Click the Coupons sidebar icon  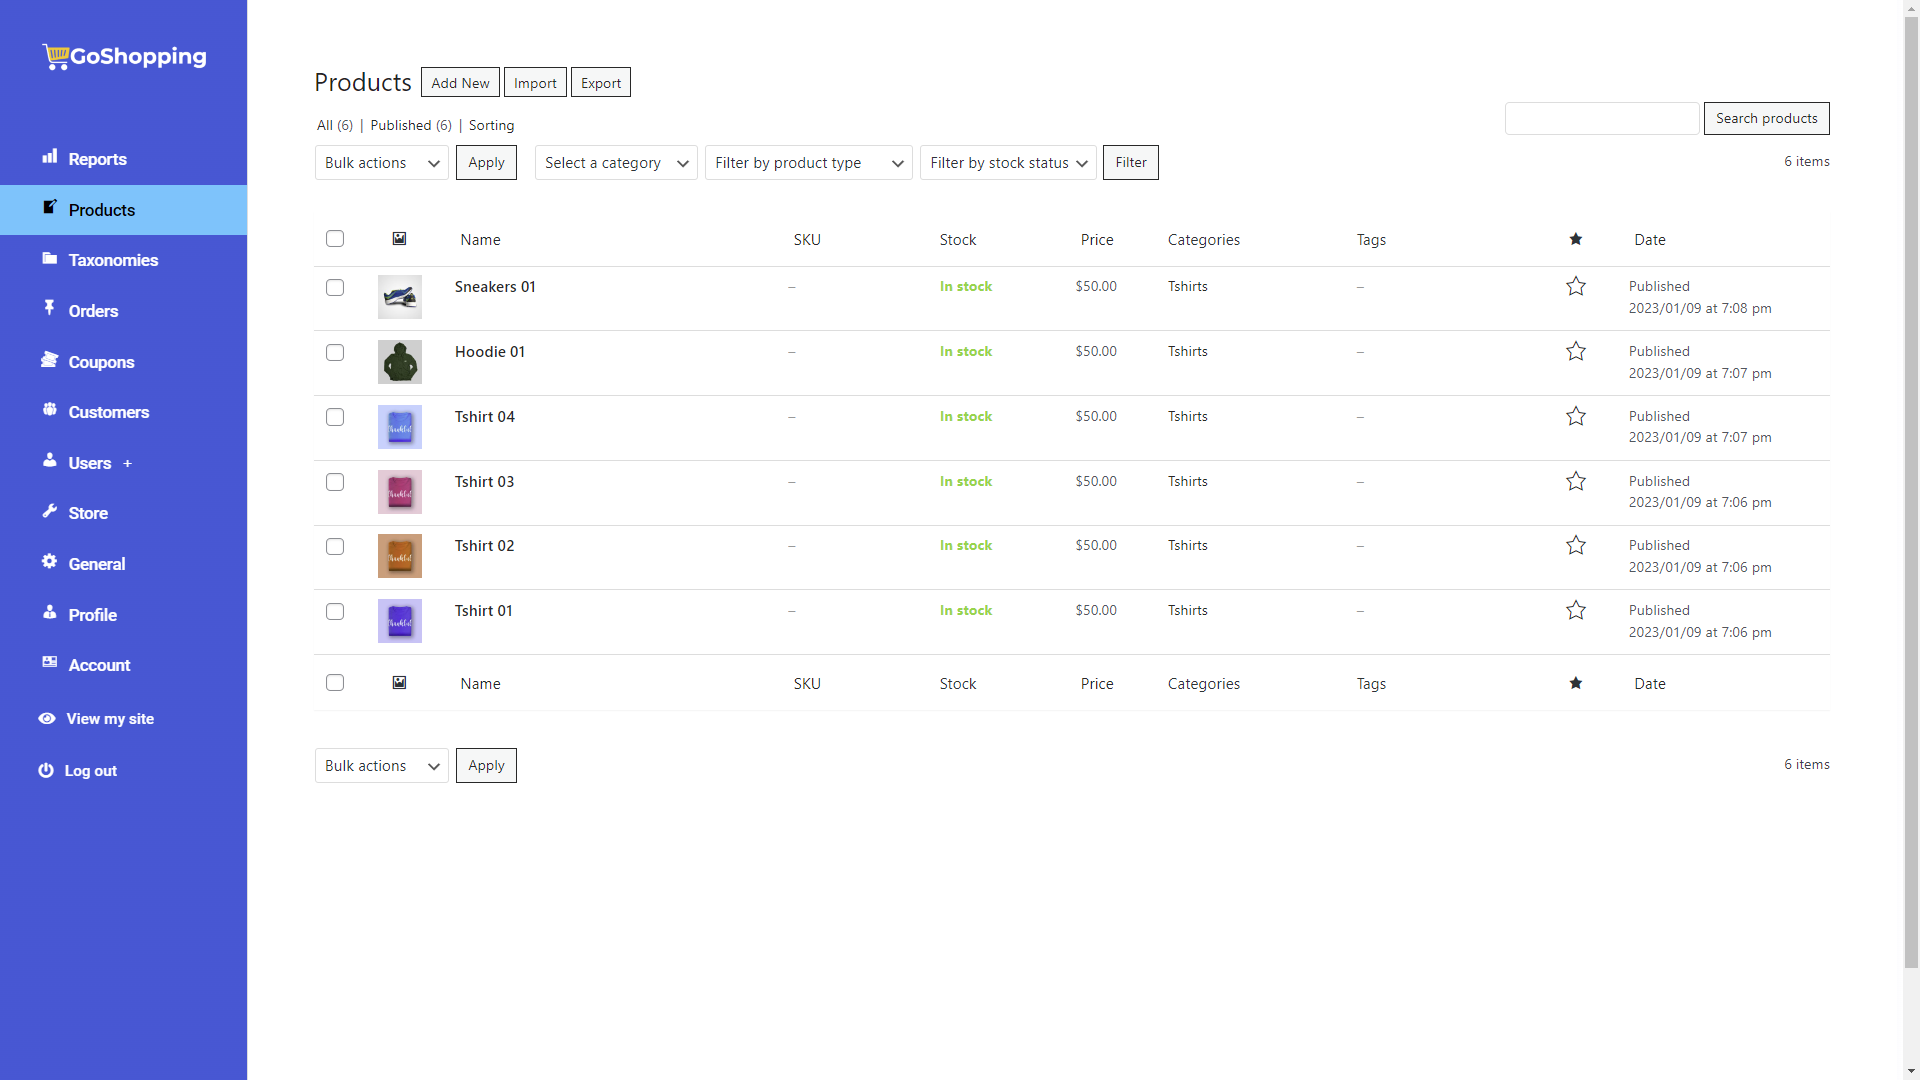[x=49, y=360]
